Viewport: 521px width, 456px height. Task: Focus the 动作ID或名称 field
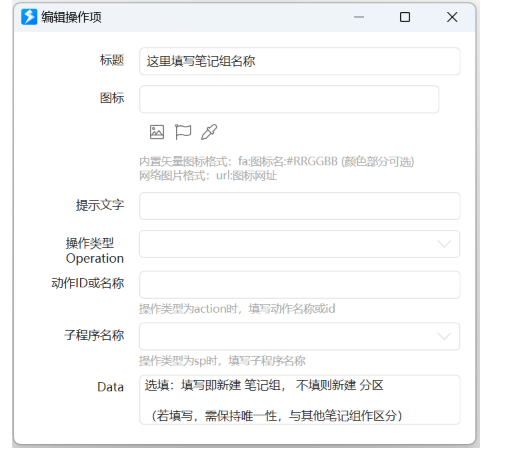(x=300, y=285)
